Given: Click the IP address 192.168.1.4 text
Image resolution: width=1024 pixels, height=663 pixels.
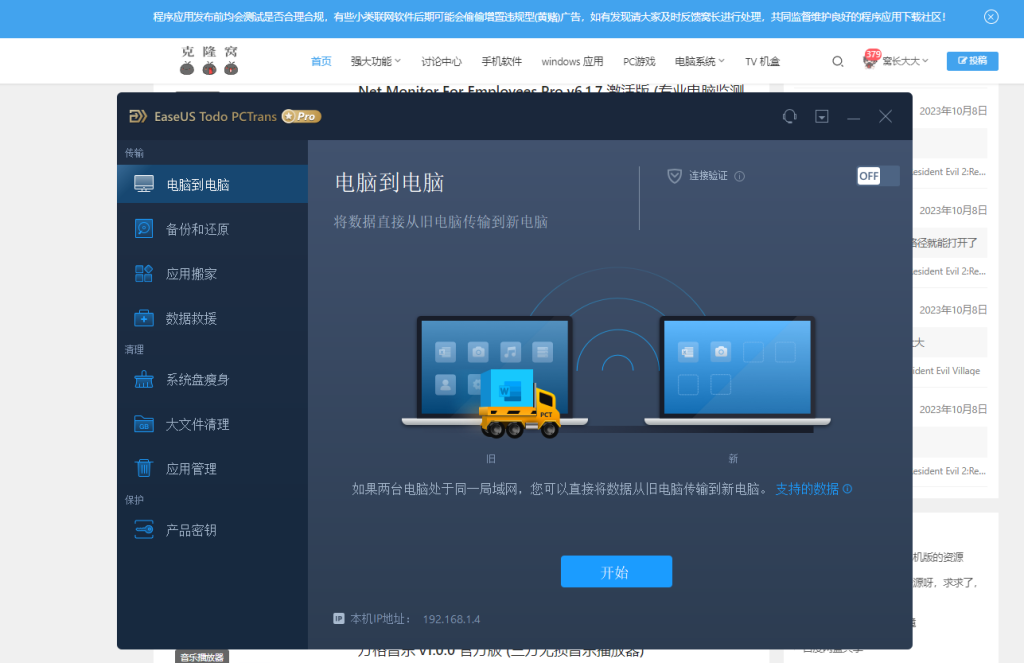Looking at the screenshot, I should (x=451, y=619).
